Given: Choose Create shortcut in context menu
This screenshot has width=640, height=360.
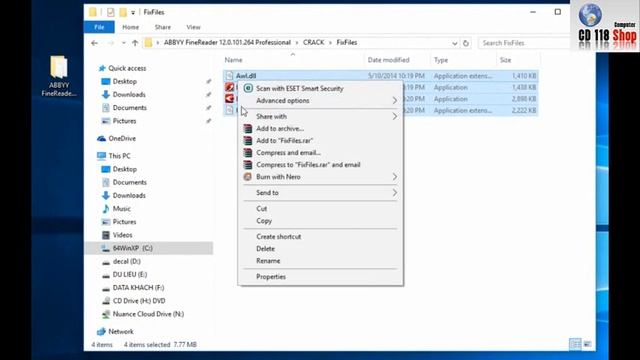Looking at the screenshot, I should [320, 237].
